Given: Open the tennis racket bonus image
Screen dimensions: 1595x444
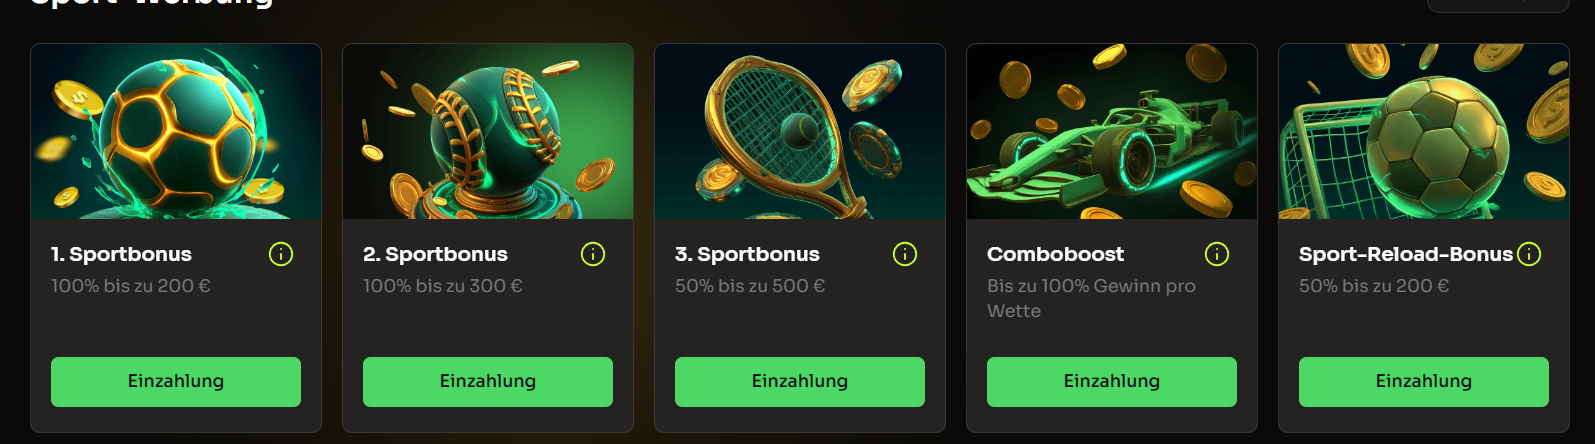Looking at the screenshot, I should click(800, 131).
